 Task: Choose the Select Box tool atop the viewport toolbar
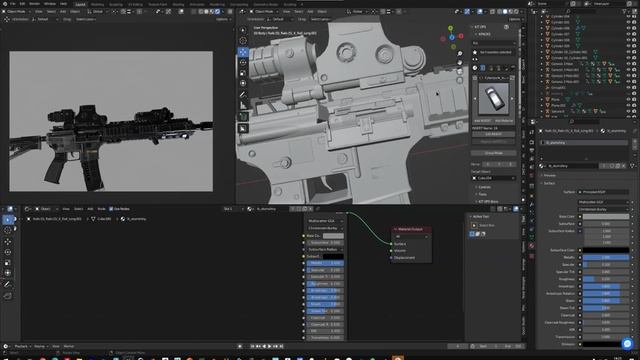point(243,30)
